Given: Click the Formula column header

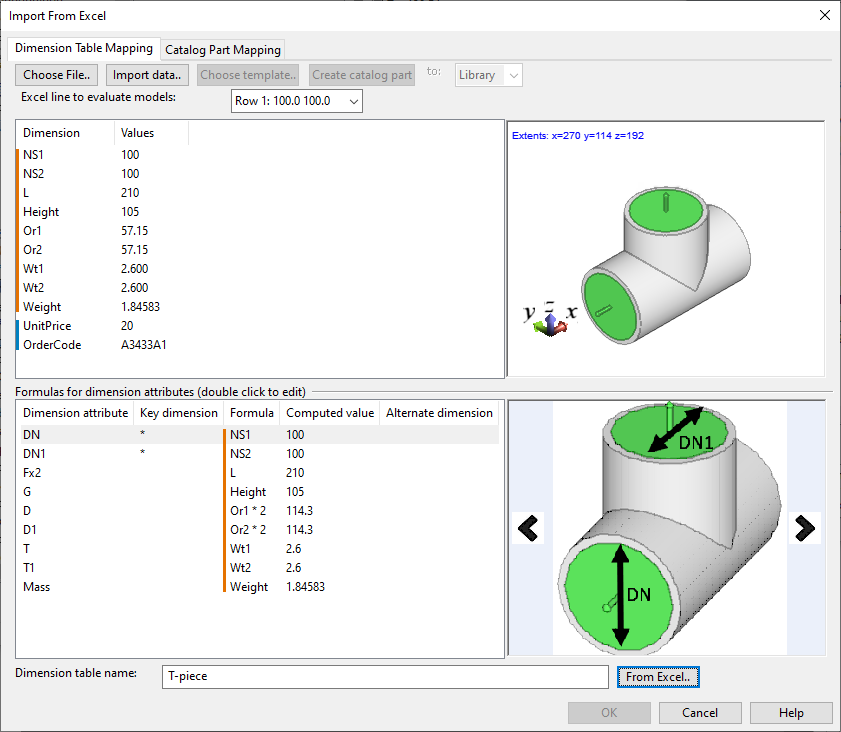Looking at the screenshot, I should pyautogui.click(x=252, y=413).
